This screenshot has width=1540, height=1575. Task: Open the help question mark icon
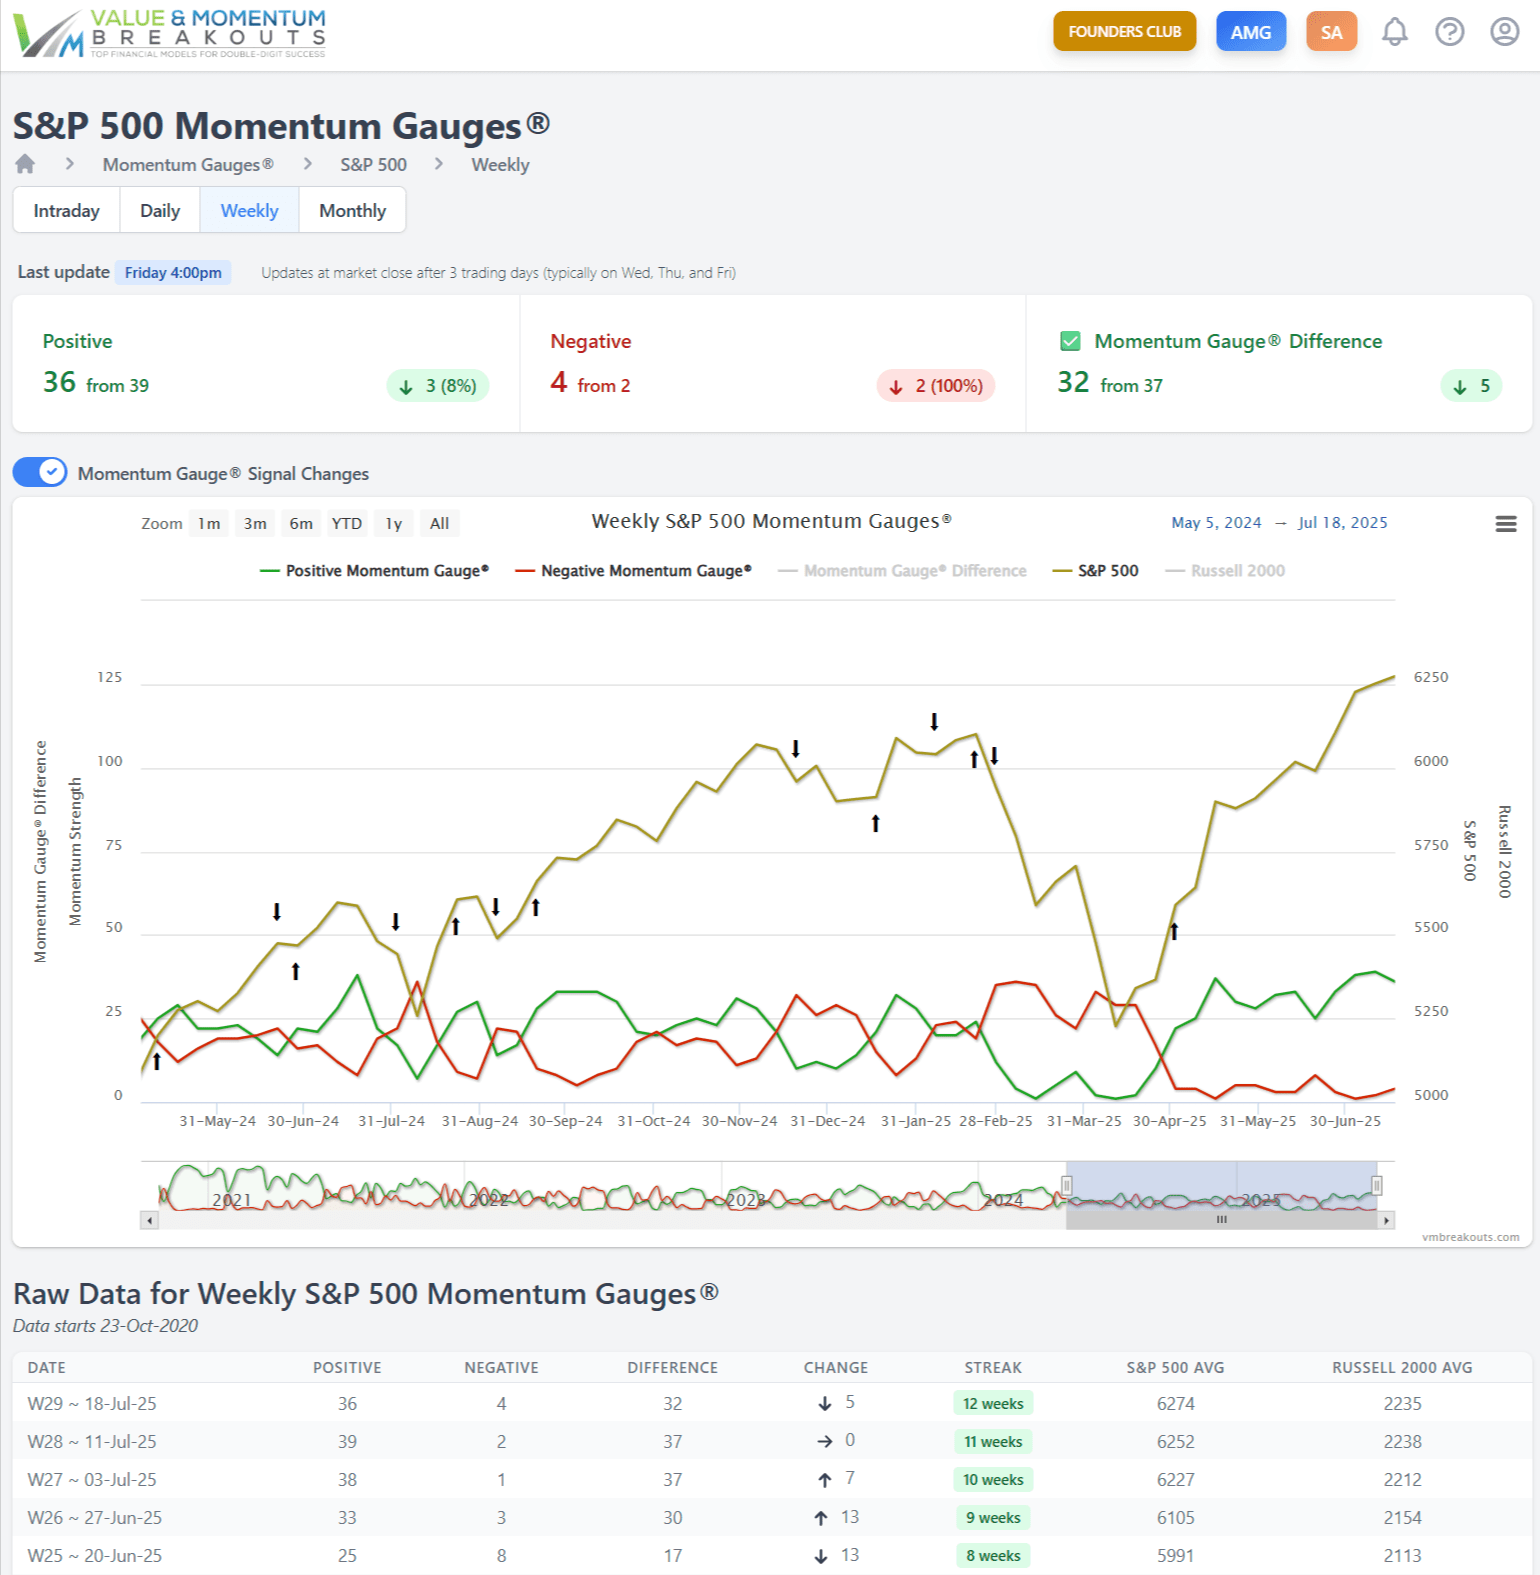pyautogui.click(x=1449, y=32)
